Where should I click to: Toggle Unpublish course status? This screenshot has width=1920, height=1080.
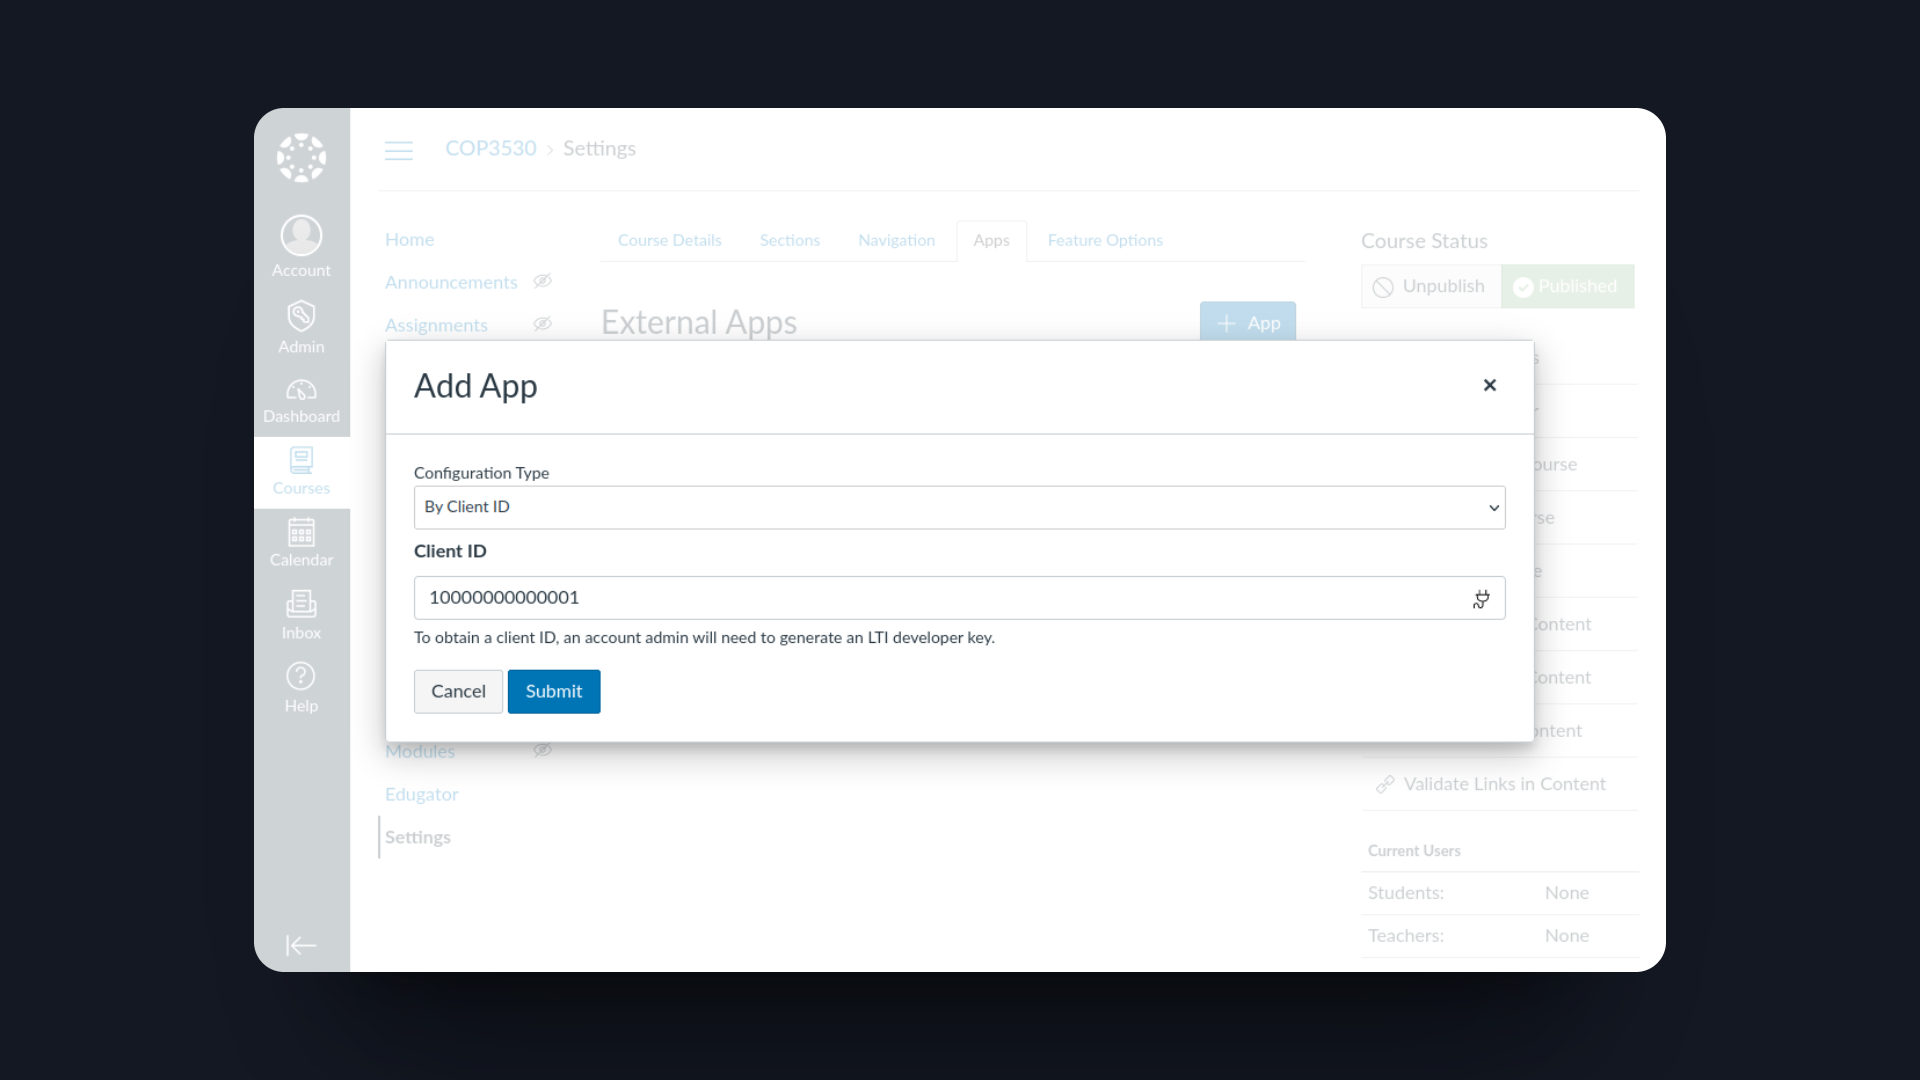1429,286
